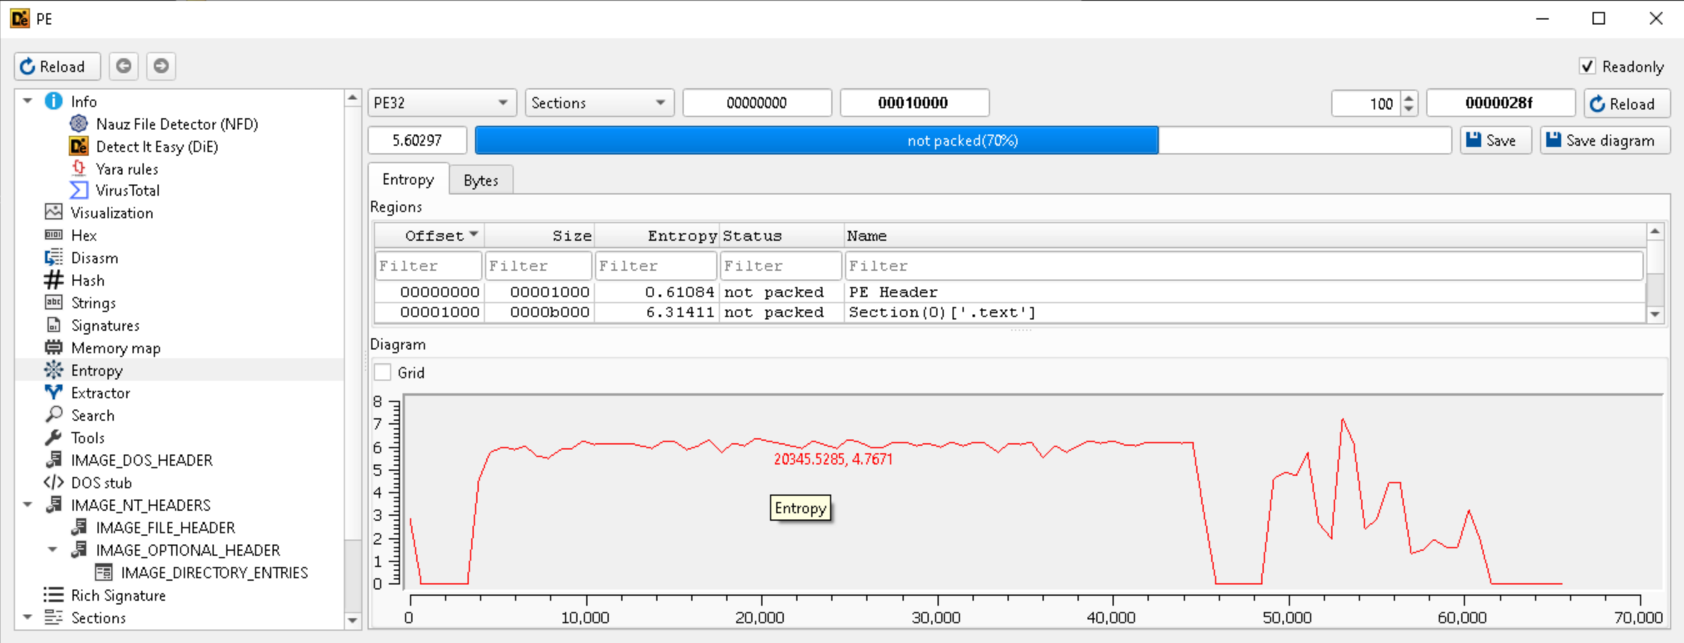This screenshot has width=1684, height=643.
Task: Select the Memory map item
Action: coord(115,348)
